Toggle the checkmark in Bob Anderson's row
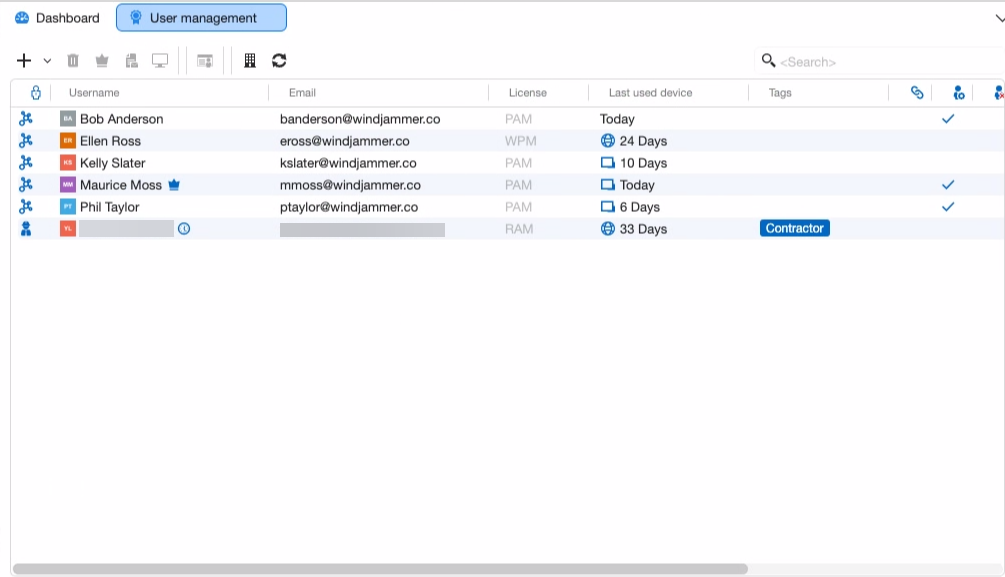 948,119
